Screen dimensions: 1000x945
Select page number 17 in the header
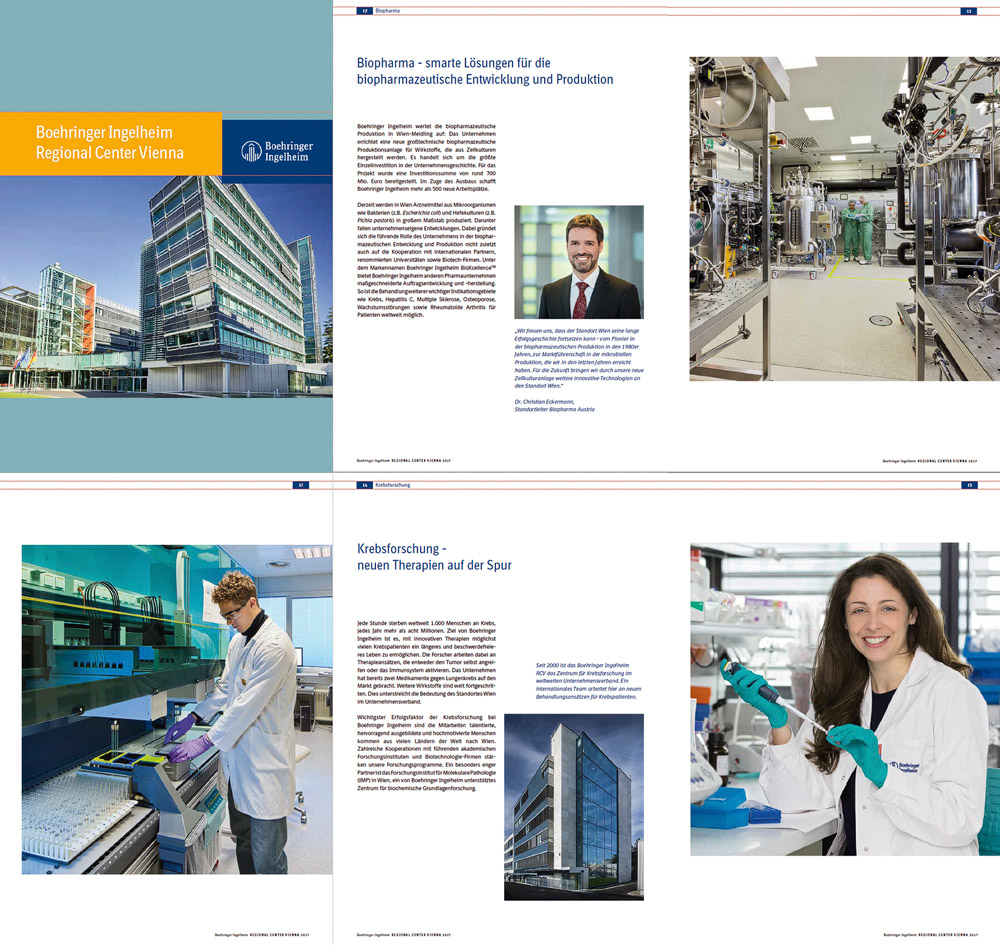click(x=300, y=485)
